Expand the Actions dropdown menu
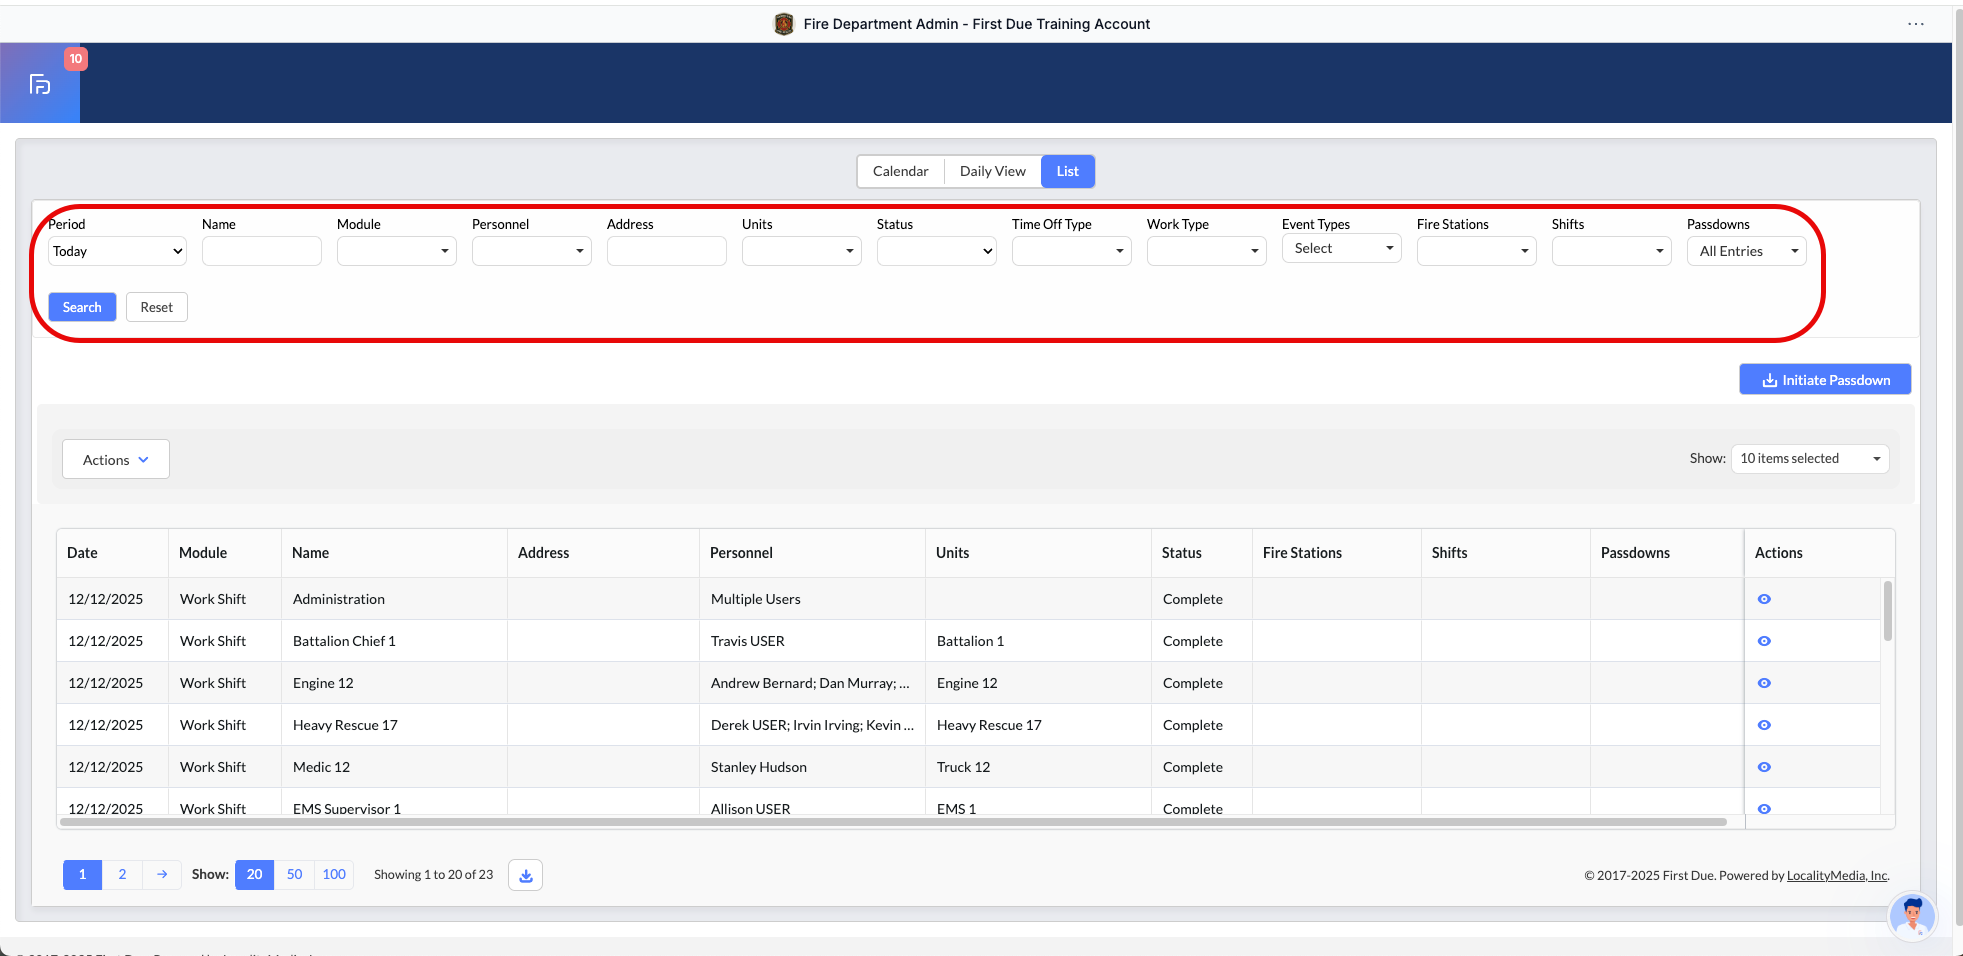Viewport: 1963px width, 956px height. 116,460
